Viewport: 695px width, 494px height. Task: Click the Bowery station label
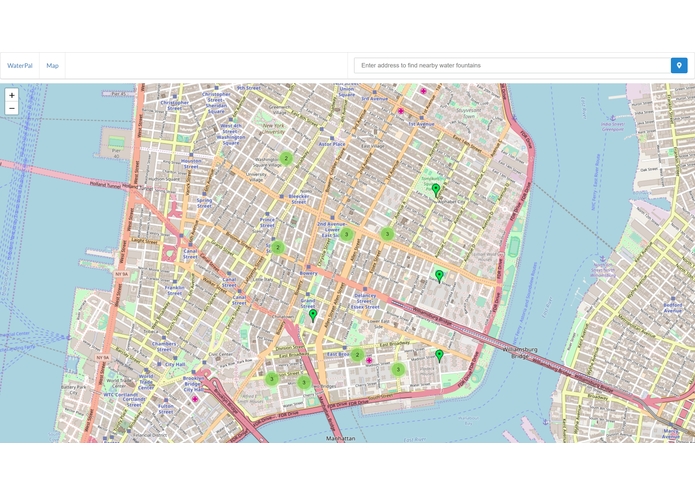308,273
